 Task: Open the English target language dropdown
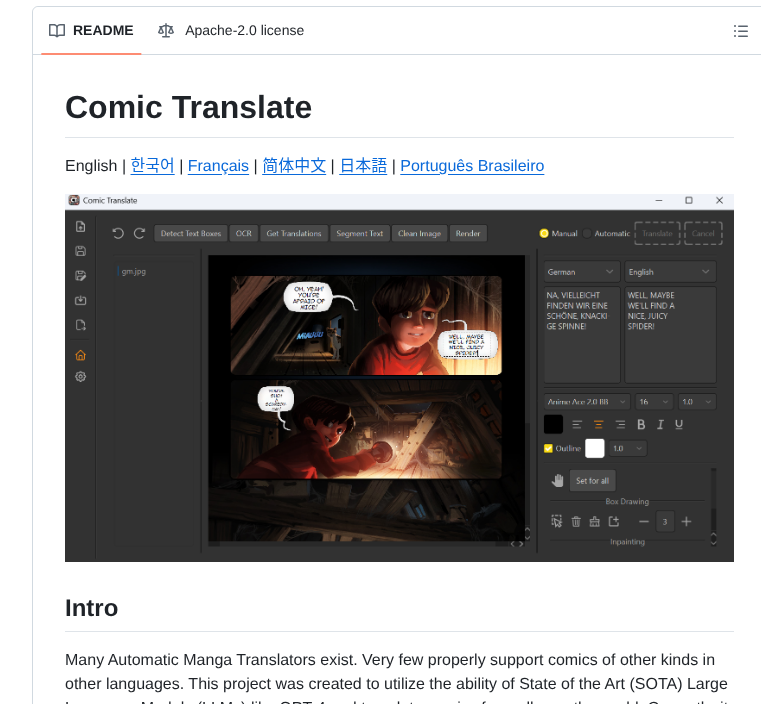tap(670, 272)
